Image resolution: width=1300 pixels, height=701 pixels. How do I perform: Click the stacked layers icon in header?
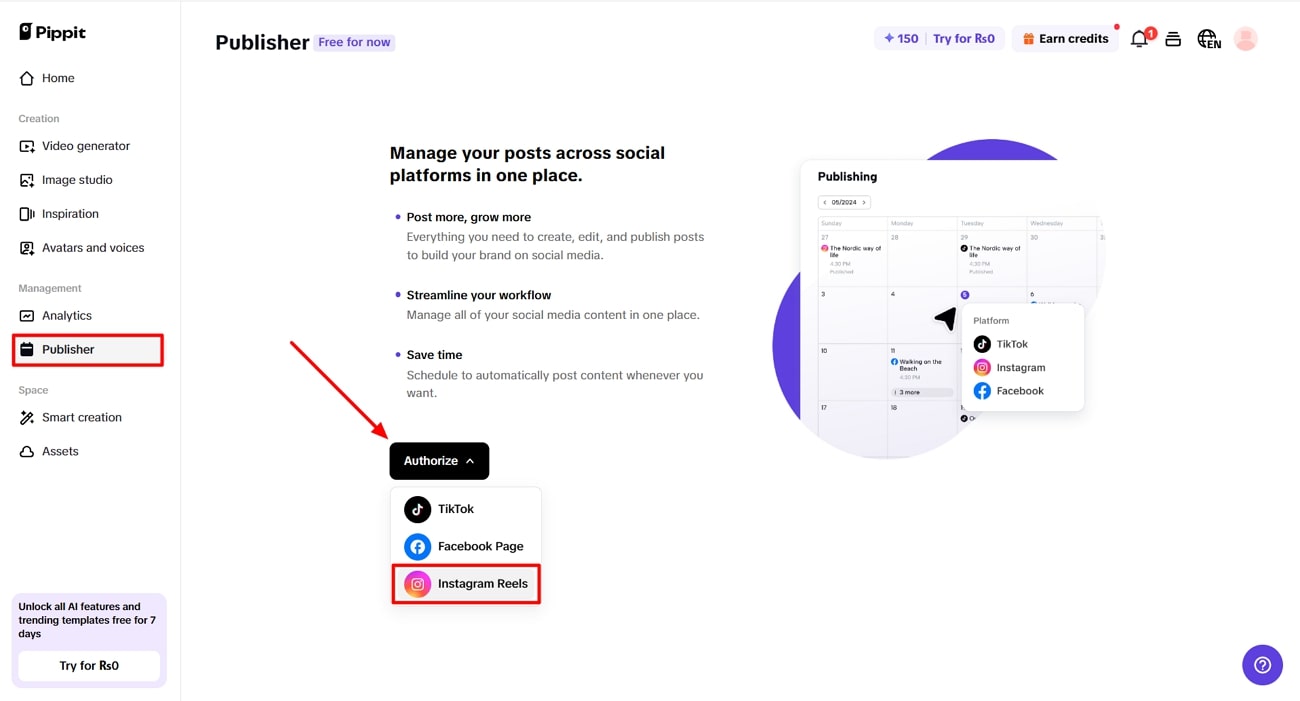[1173, 39]
